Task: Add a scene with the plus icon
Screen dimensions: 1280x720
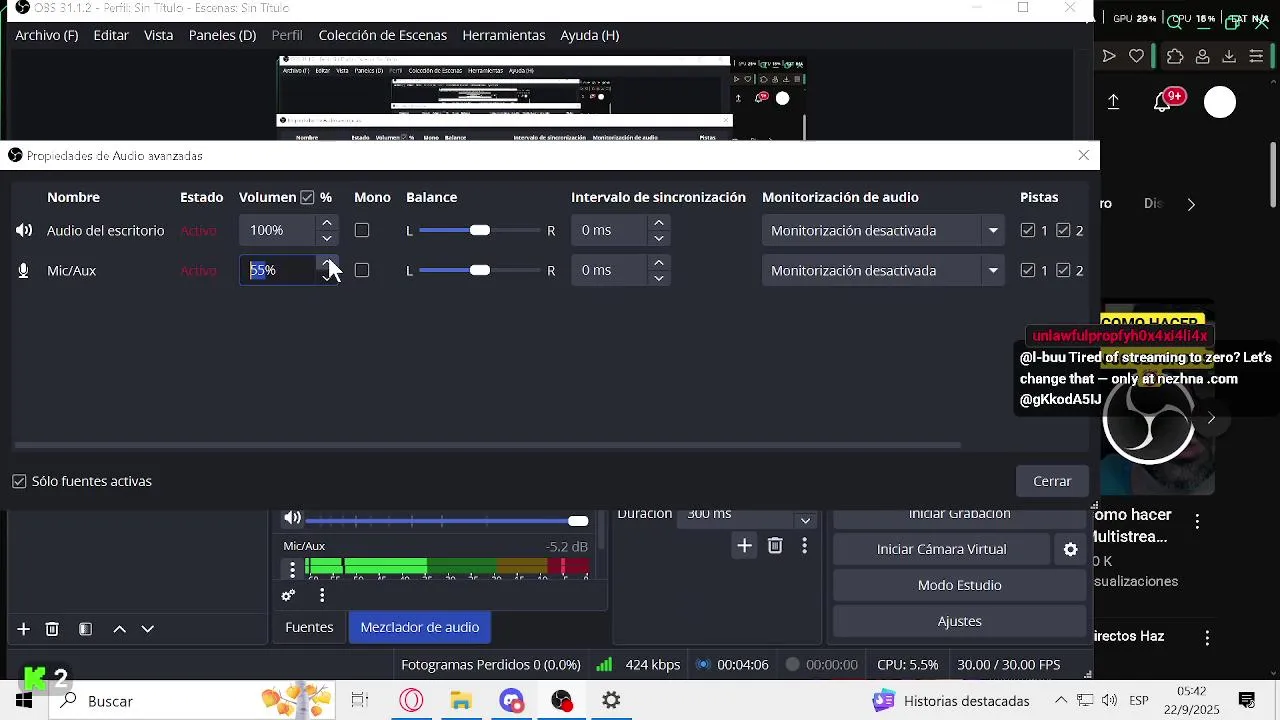Action: [23, 629]
